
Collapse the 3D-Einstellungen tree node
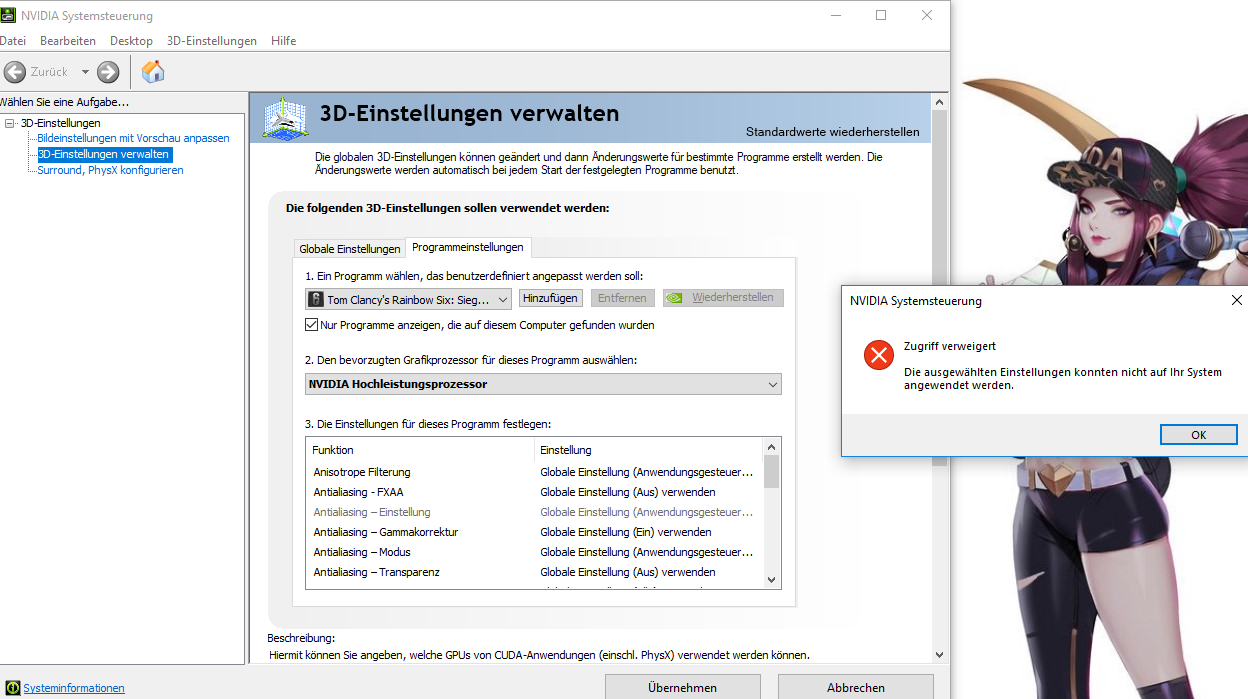[10, 123]
